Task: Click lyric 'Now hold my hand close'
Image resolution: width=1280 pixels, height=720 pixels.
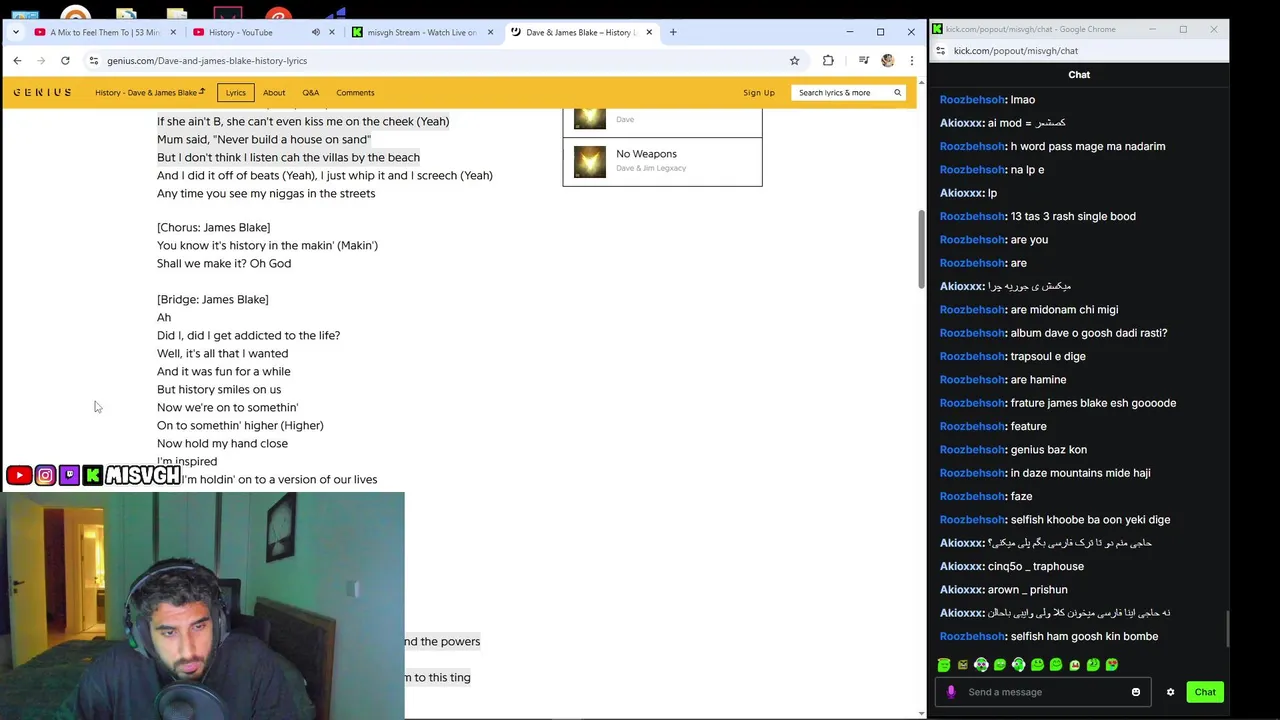Action: point(222,443)
